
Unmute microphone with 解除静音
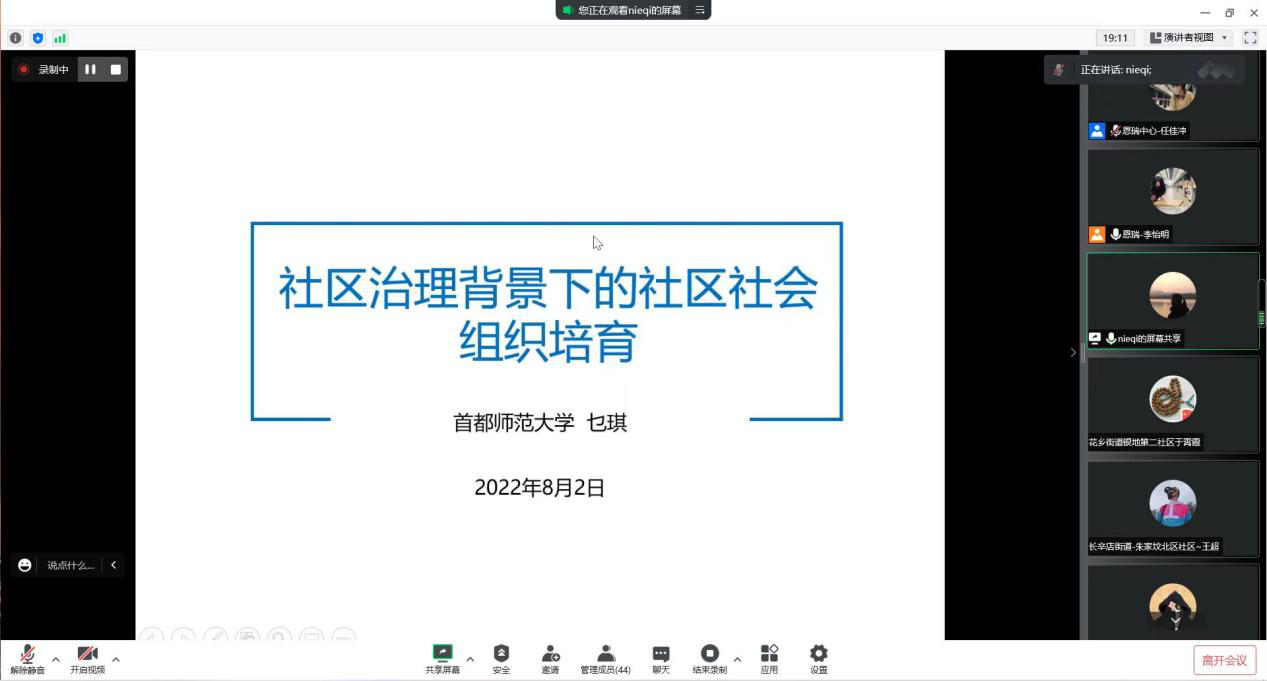[28, 659]
